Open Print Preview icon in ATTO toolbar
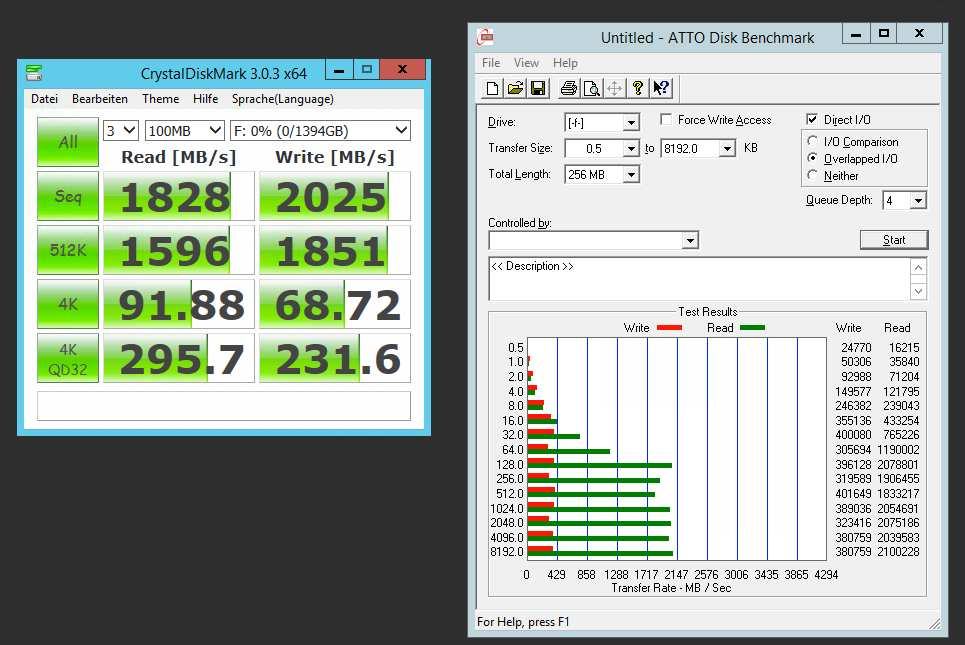Viewport: 965px width, 645px height. click(591, 89)
